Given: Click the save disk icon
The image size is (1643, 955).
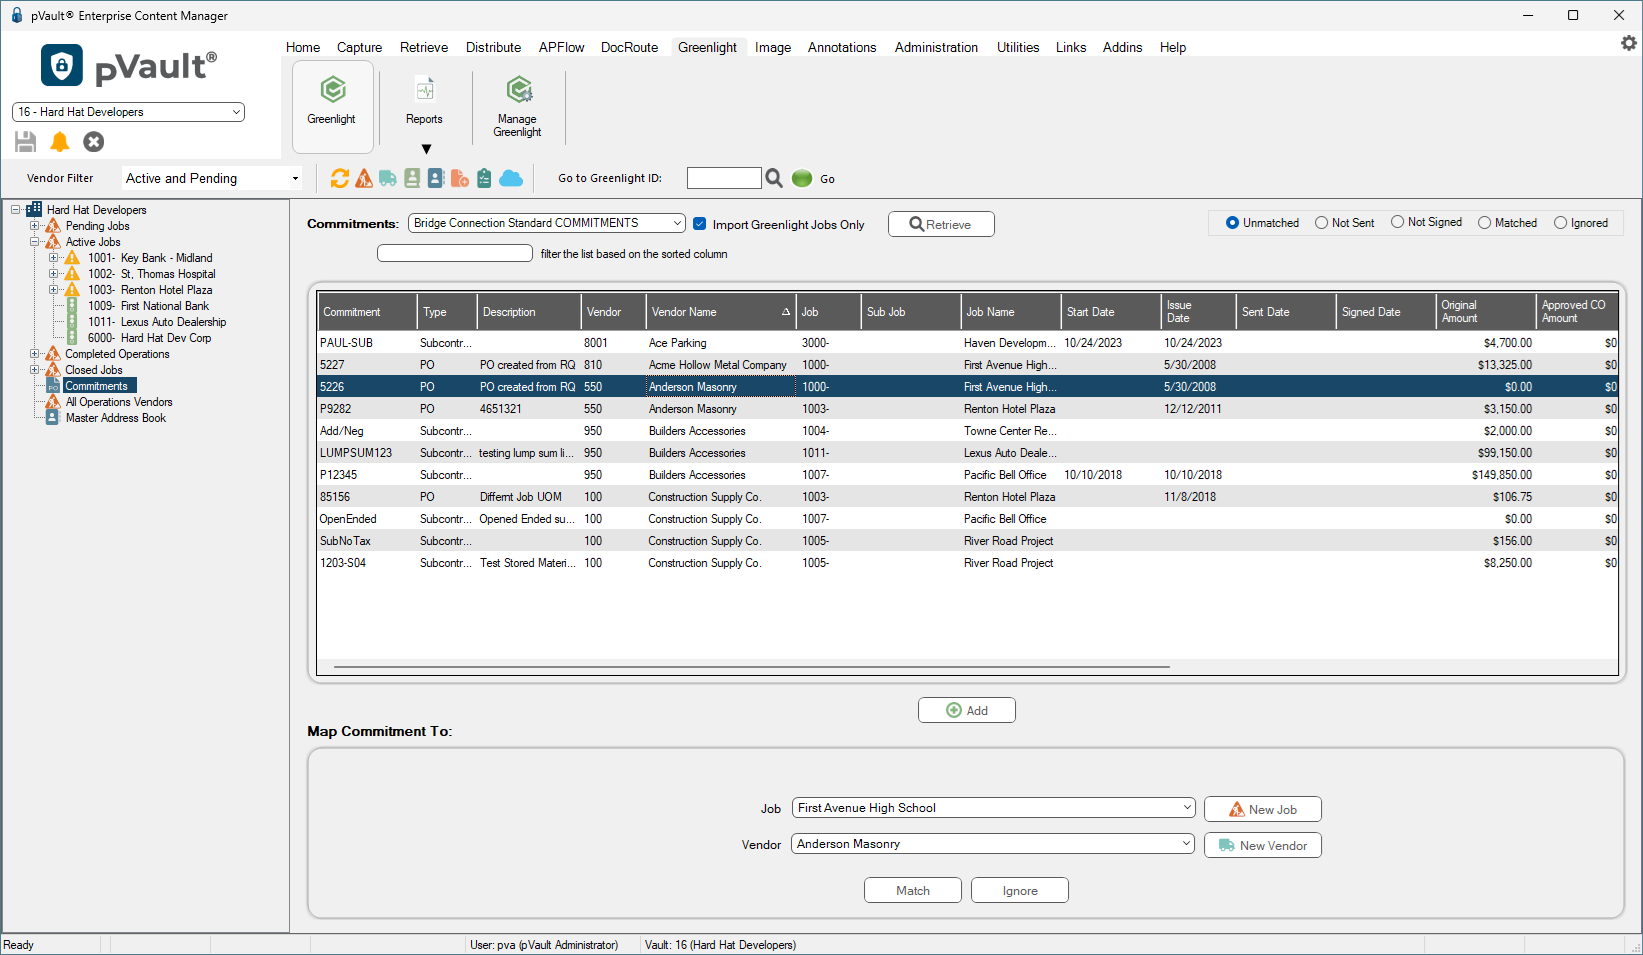Looking at the screenshot, I should (25, 142).
